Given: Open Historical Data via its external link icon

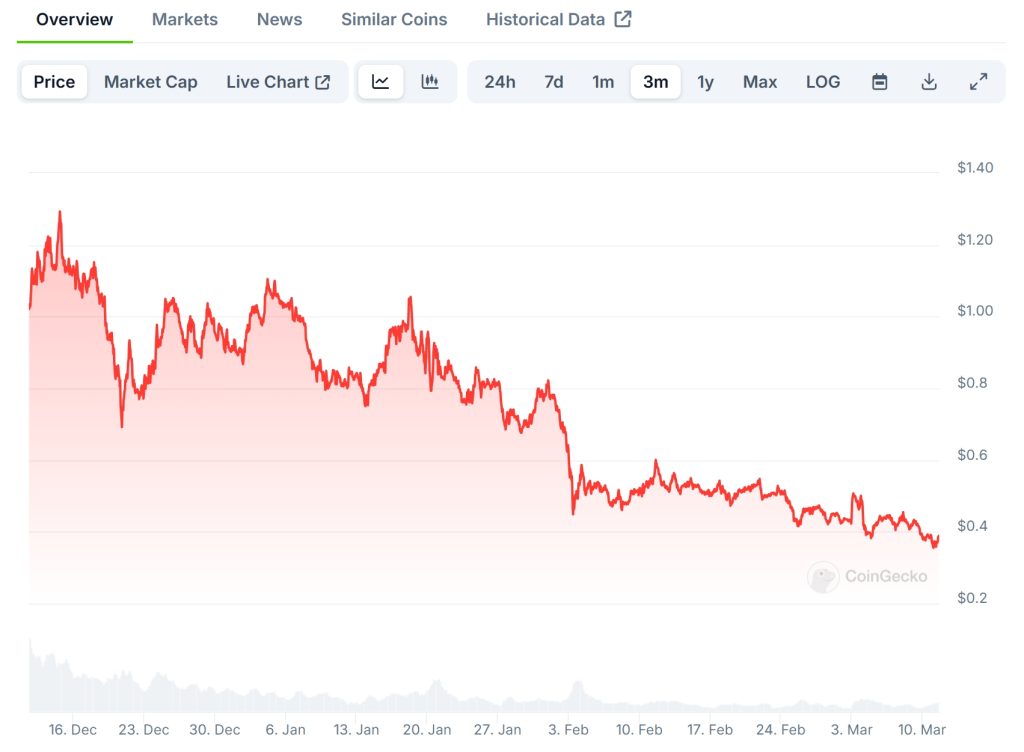Looking at the screenshot, I should tap(622, 17).
